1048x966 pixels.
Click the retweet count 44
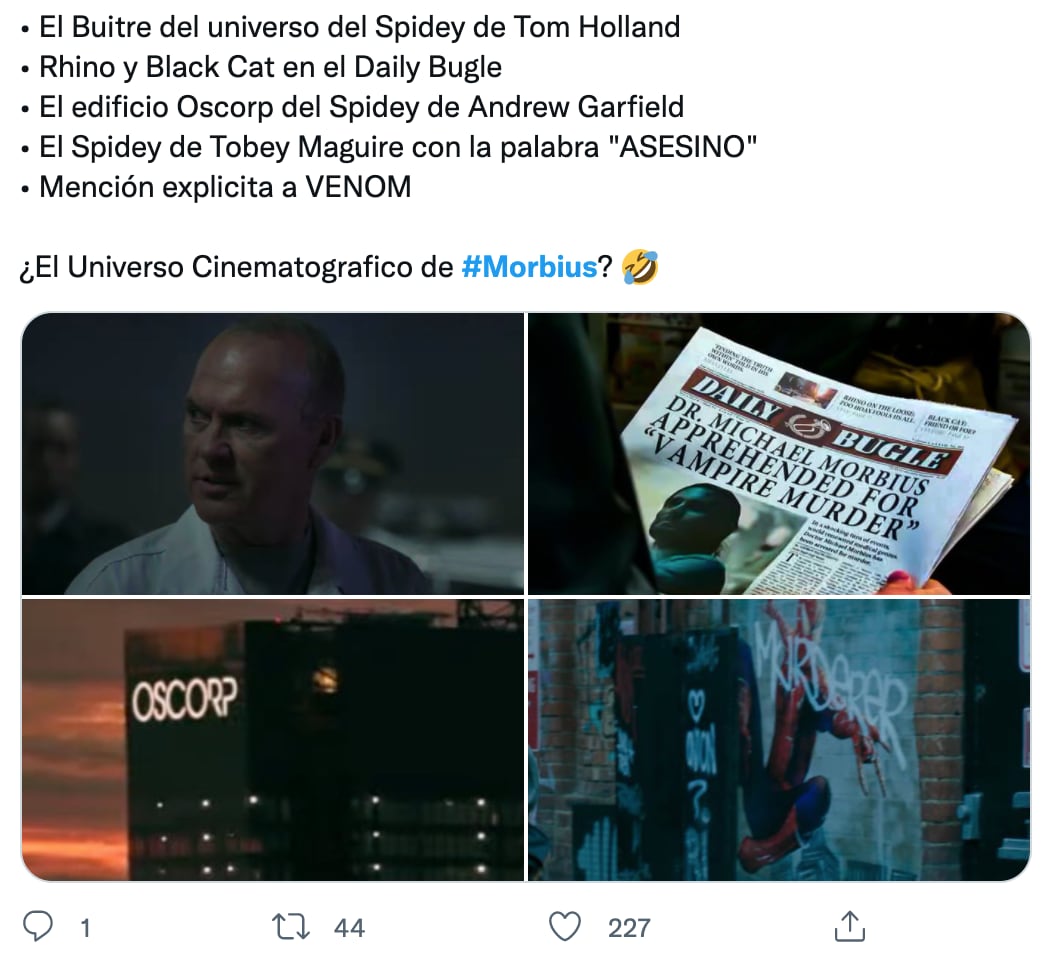[349, 928]
